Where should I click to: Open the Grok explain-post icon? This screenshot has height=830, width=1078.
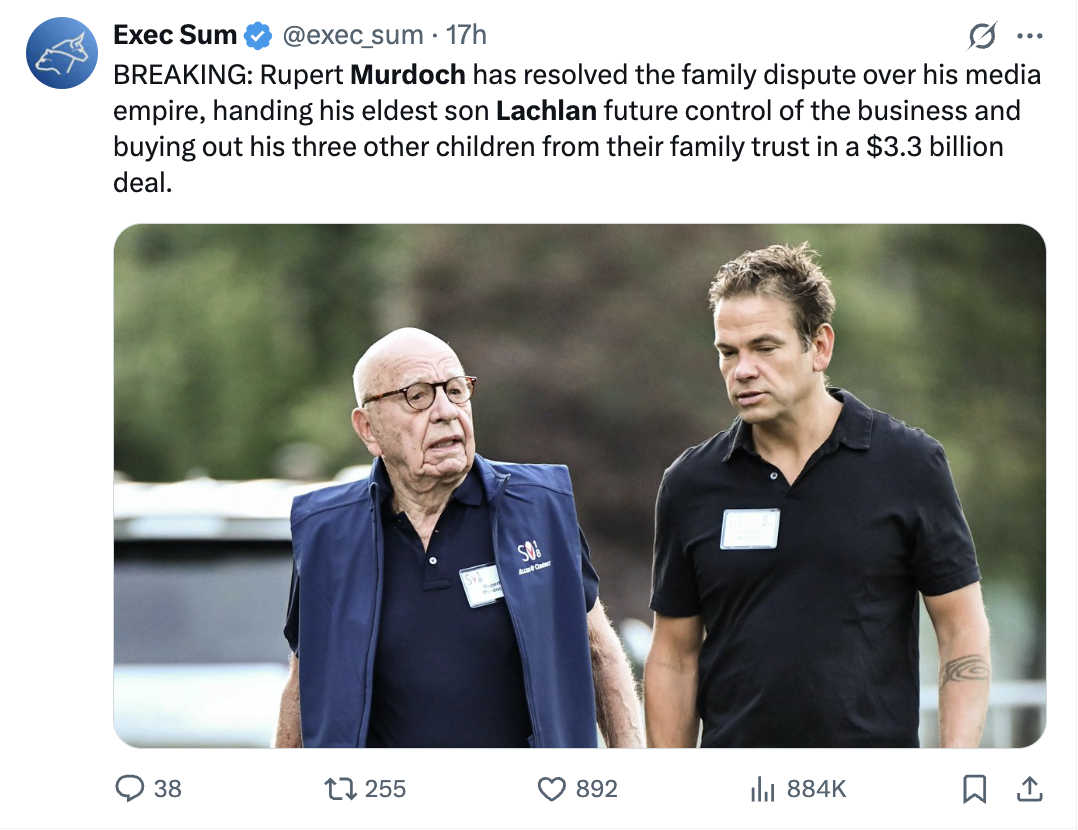point(982,36)
